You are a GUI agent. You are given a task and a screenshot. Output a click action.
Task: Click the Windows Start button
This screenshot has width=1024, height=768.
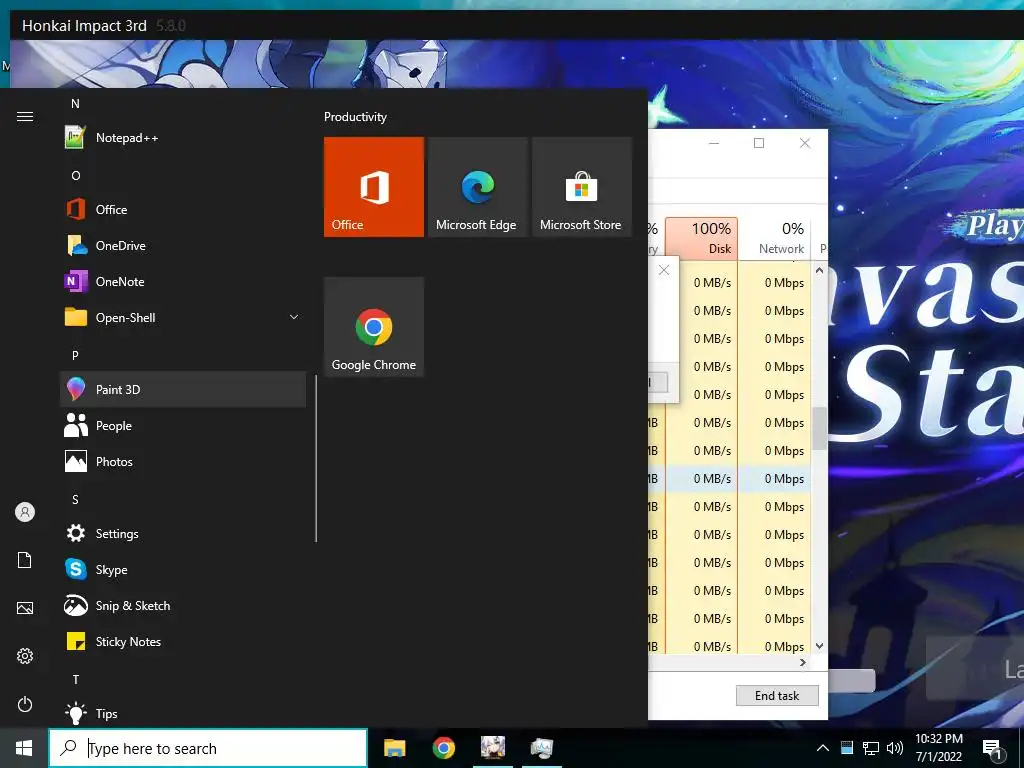[24, 748]
